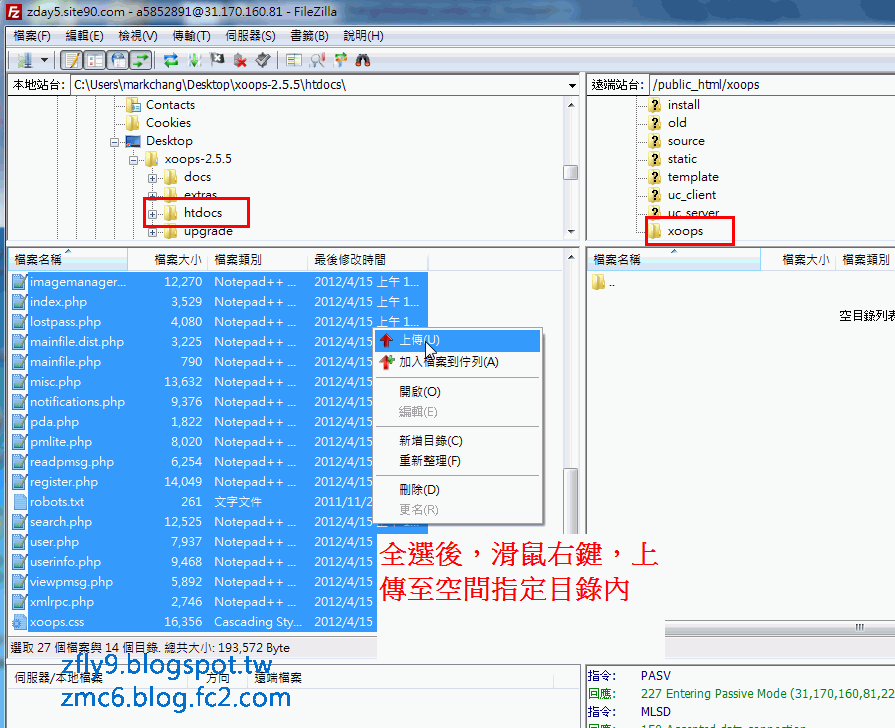The width and height of the screenshot is (895, 728).
Task: Click the red upload arrow icon
Action: (x=386, y=340)
